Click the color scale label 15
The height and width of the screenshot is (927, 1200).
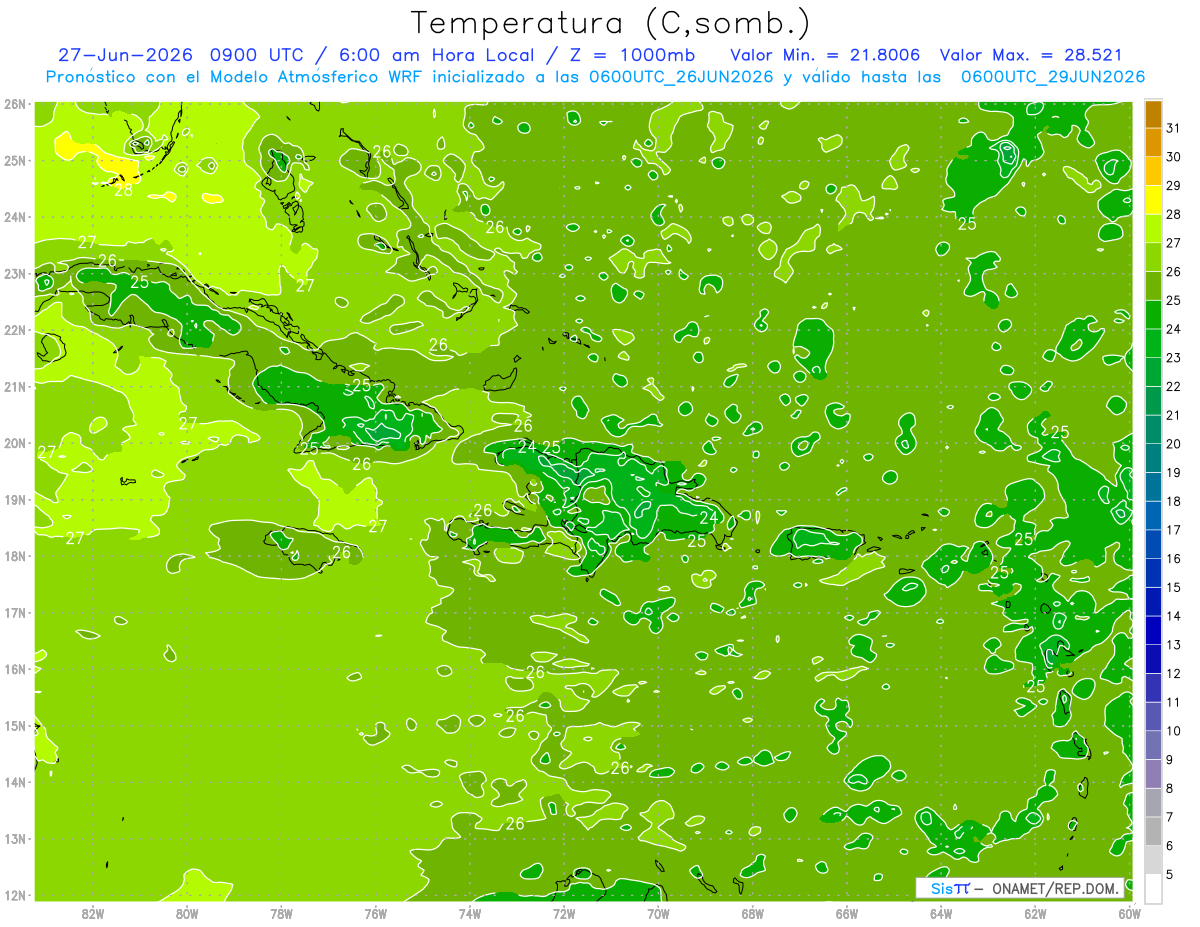point(1174,587)
